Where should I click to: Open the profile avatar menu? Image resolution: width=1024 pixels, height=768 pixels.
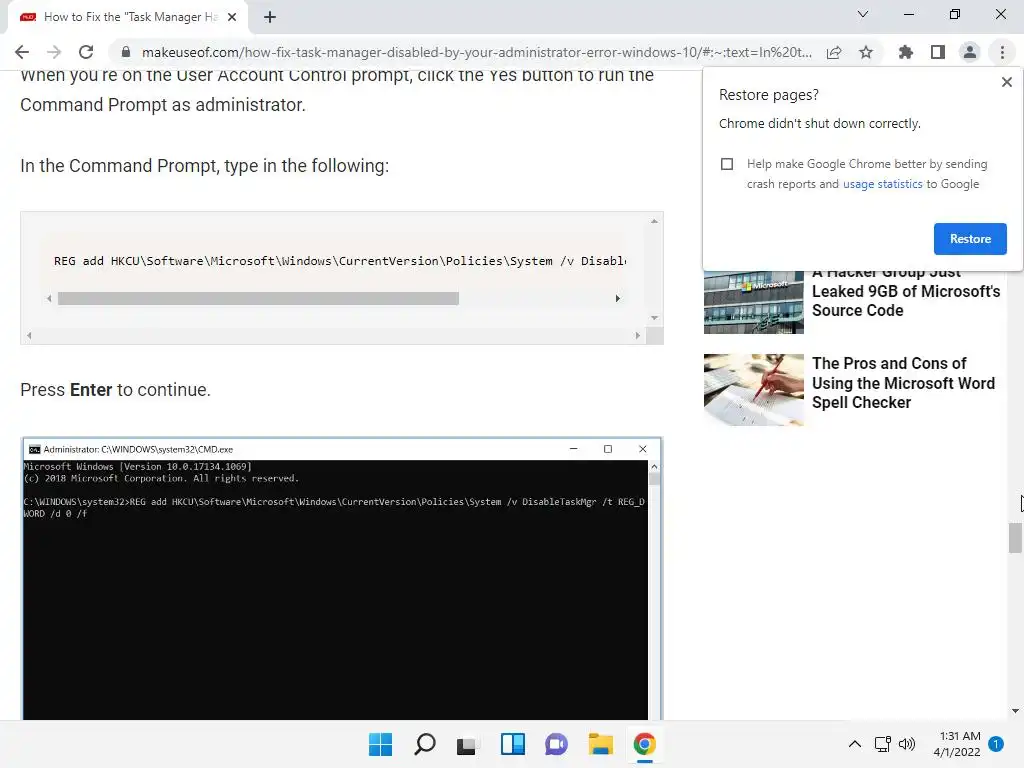[x=970, y=52]
